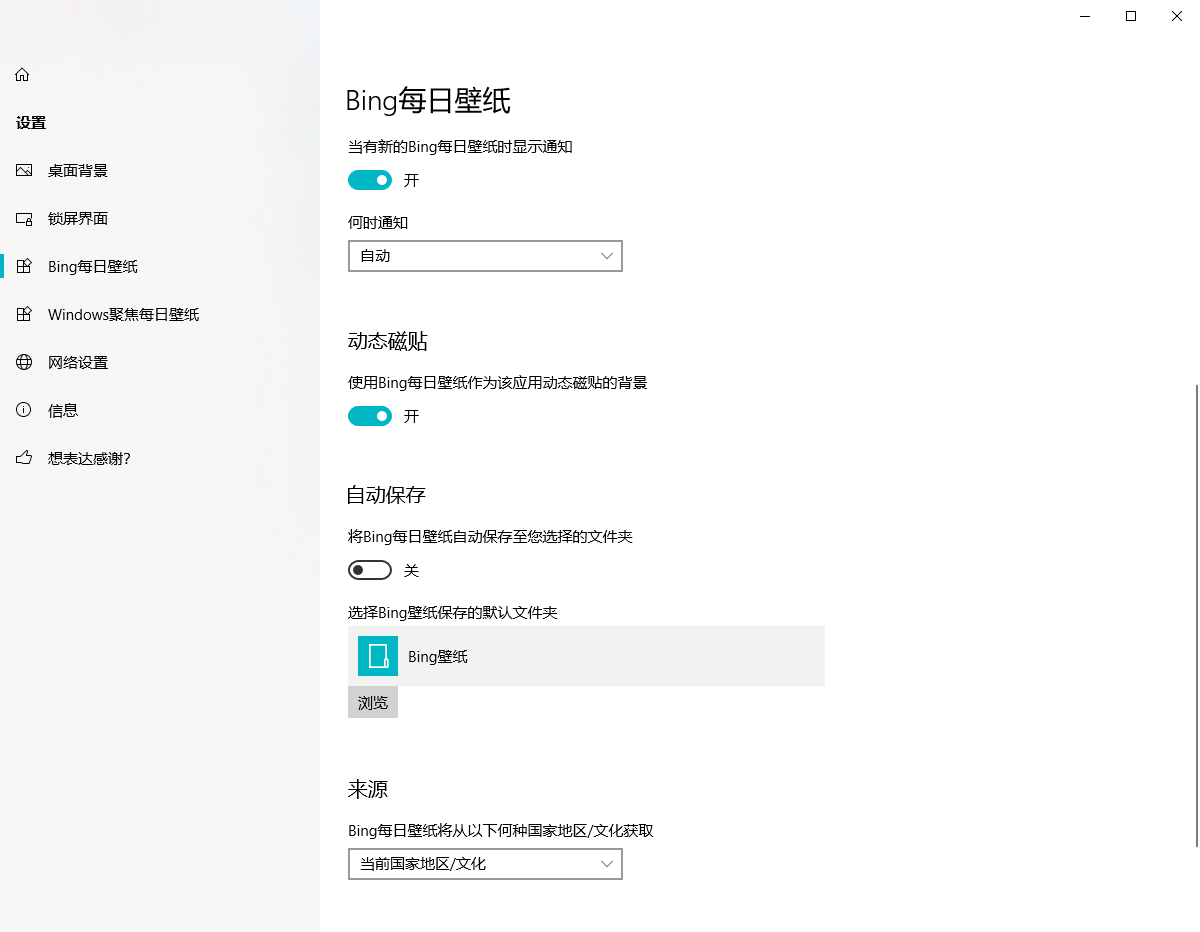Minimize the settings window
1200x932 pixels.
(x=1085, y=16)
